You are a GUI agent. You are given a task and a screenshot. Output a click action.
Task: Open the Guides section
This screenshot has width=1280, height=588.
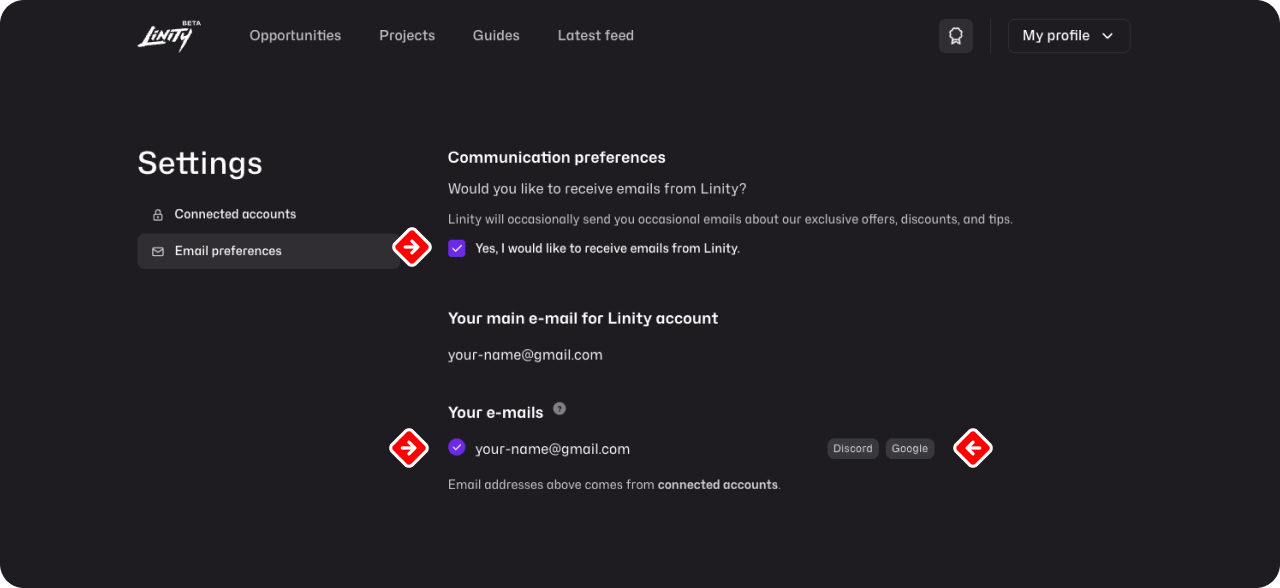(x=496, y=36)
